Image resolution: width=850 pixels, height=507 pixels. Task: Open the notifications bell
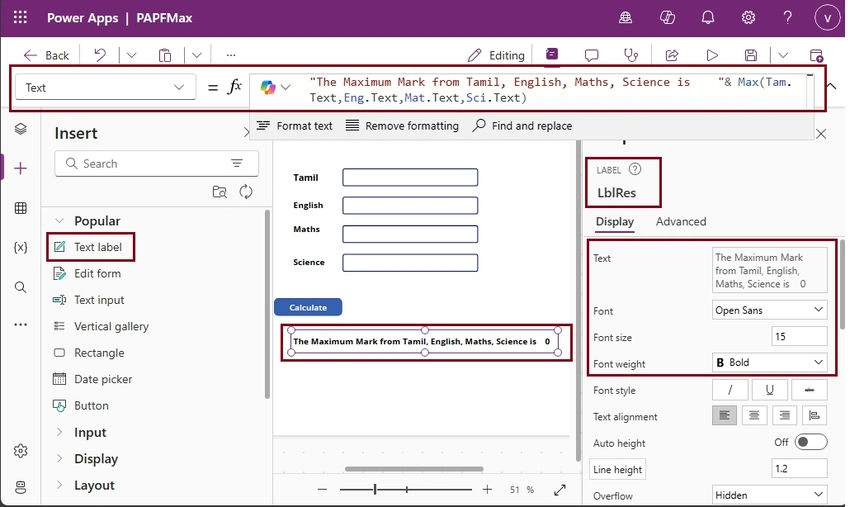[x=708, y=17]
